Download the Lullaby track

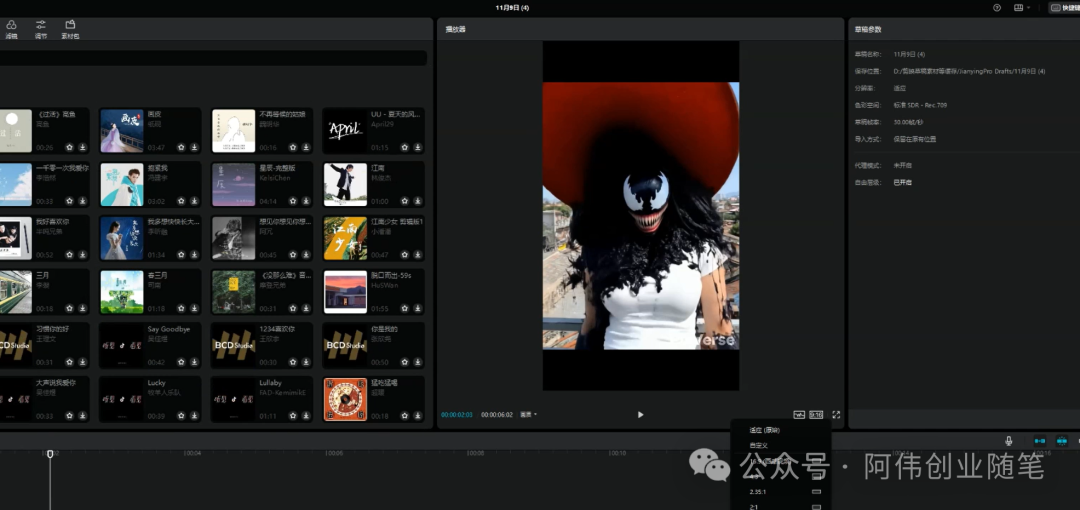[306, 416]
